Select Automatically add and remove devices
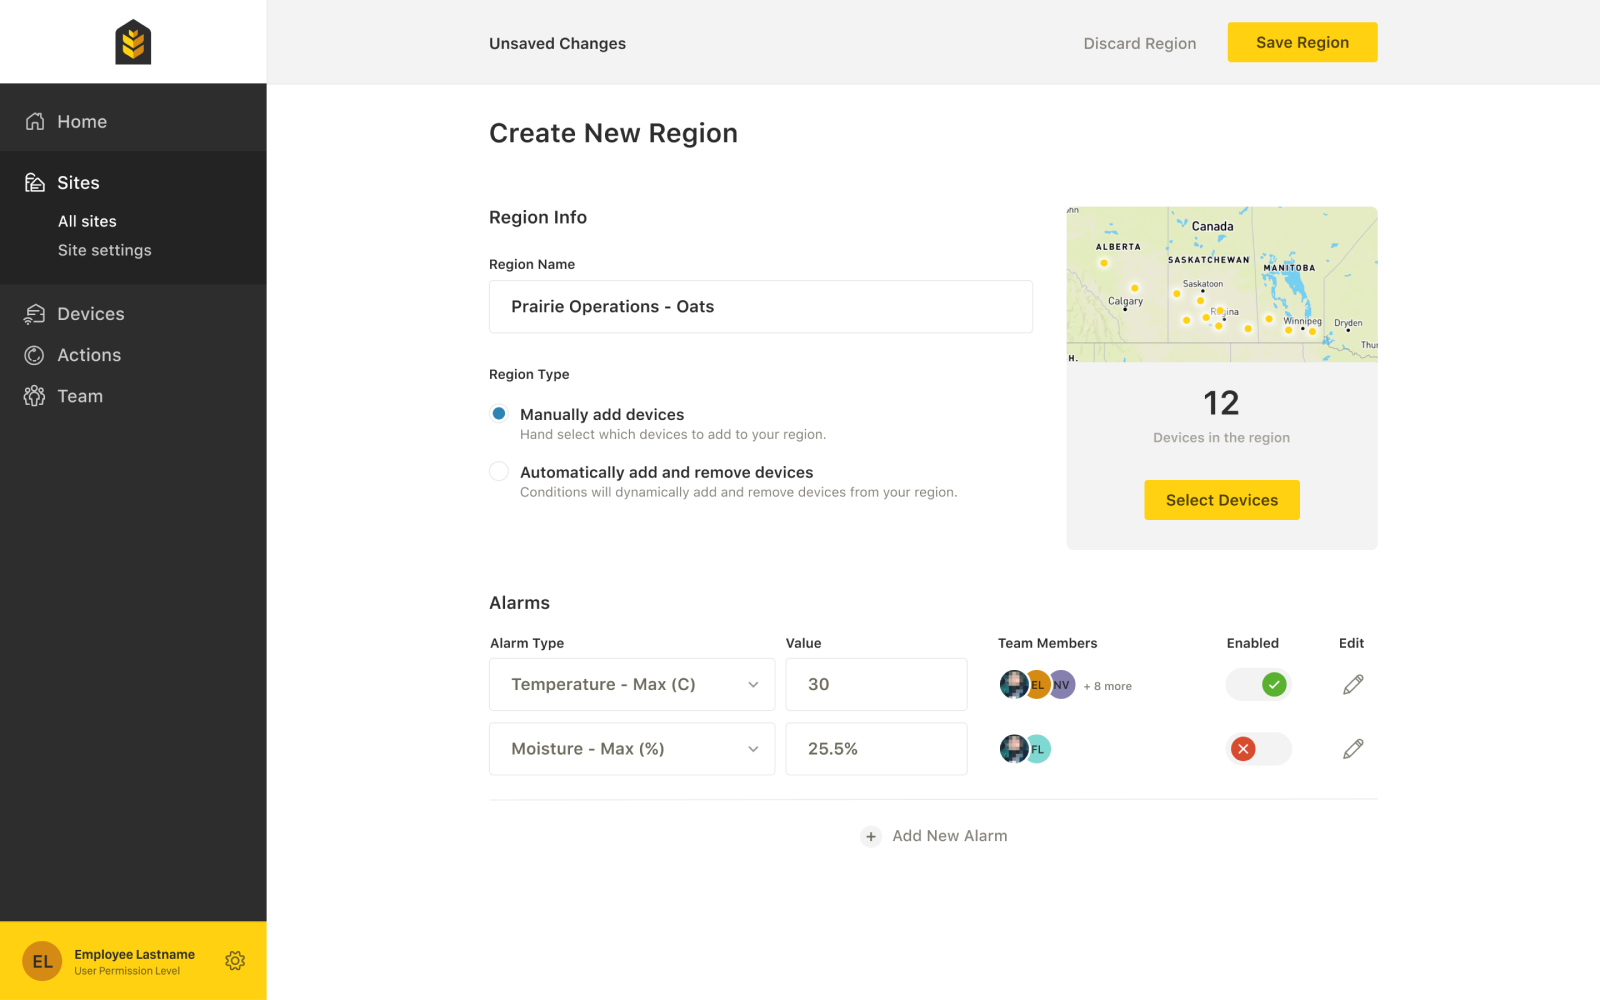The height and width of the screenshot is (1000, 1600). pos(499,472)
